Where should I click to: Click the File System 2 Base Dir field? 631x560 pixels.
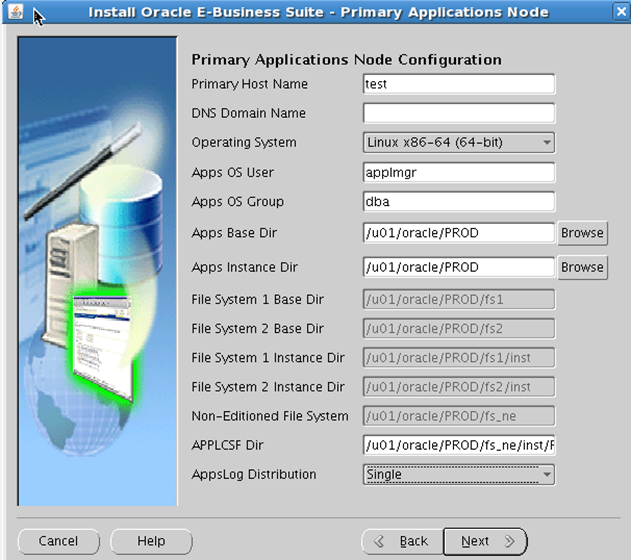[x=459, y=329]
